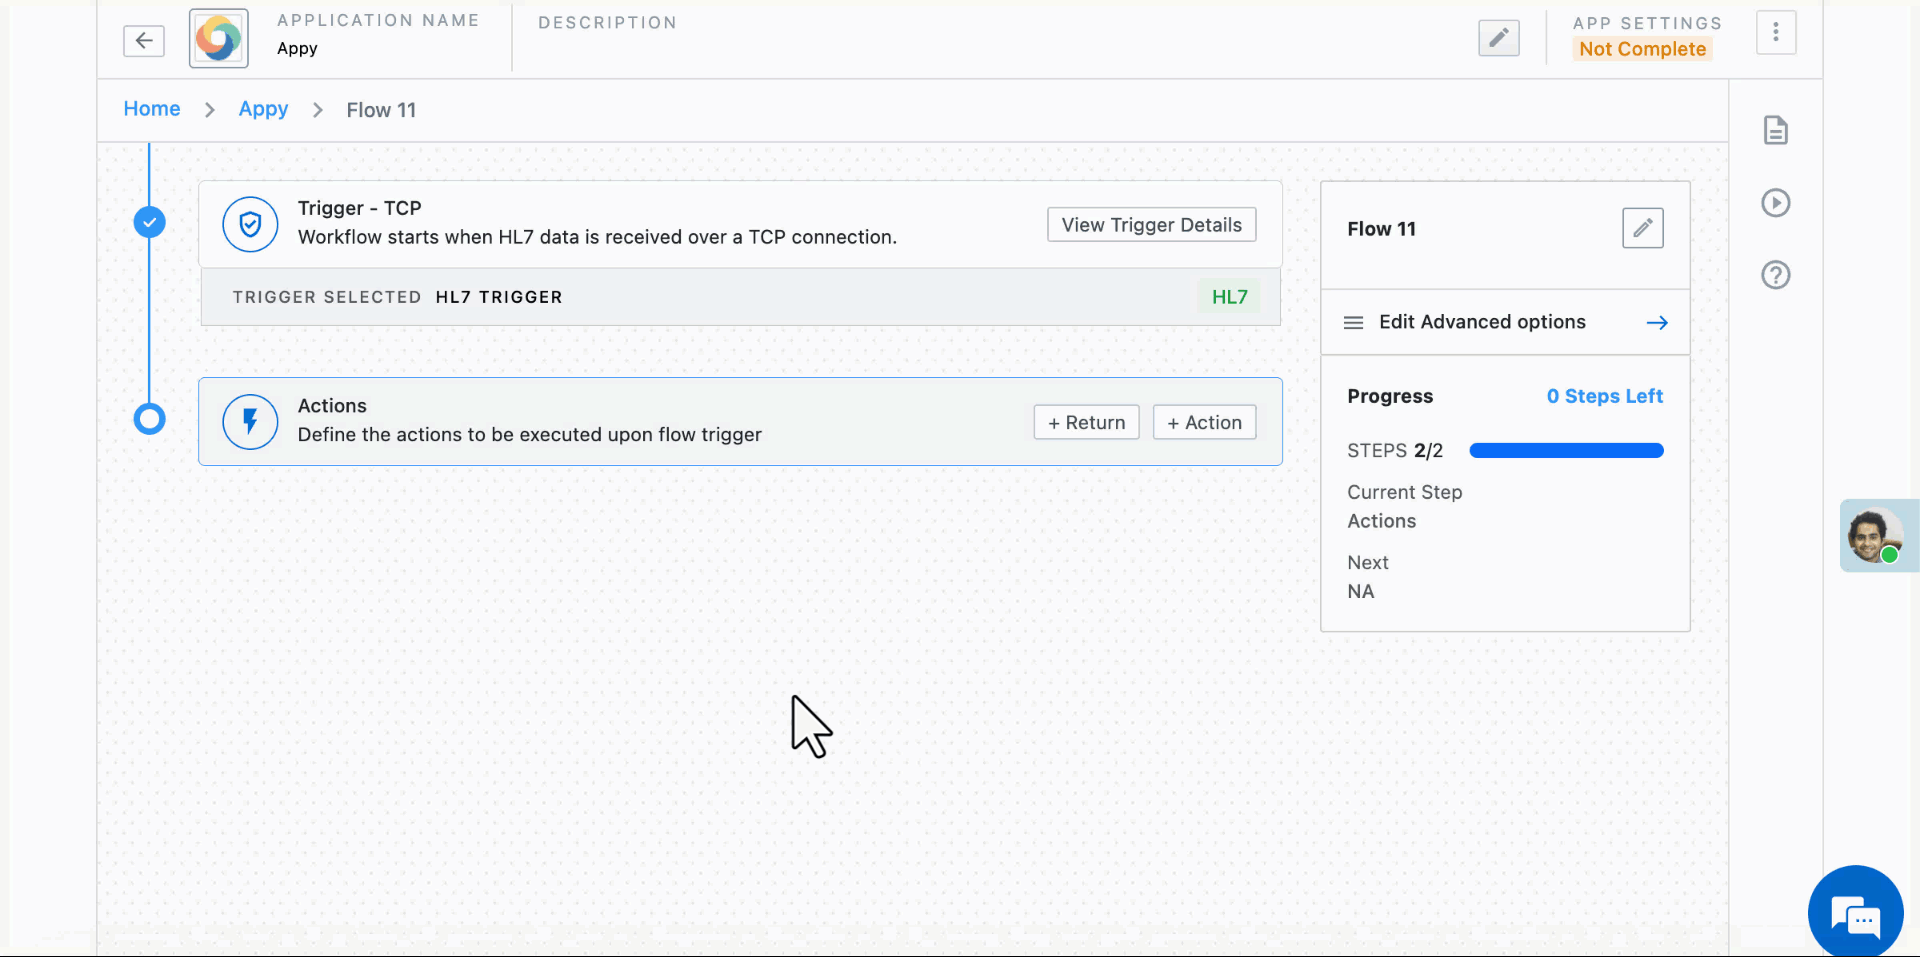Click the STEPS 2/2 progress bar

coord(1565,450)
